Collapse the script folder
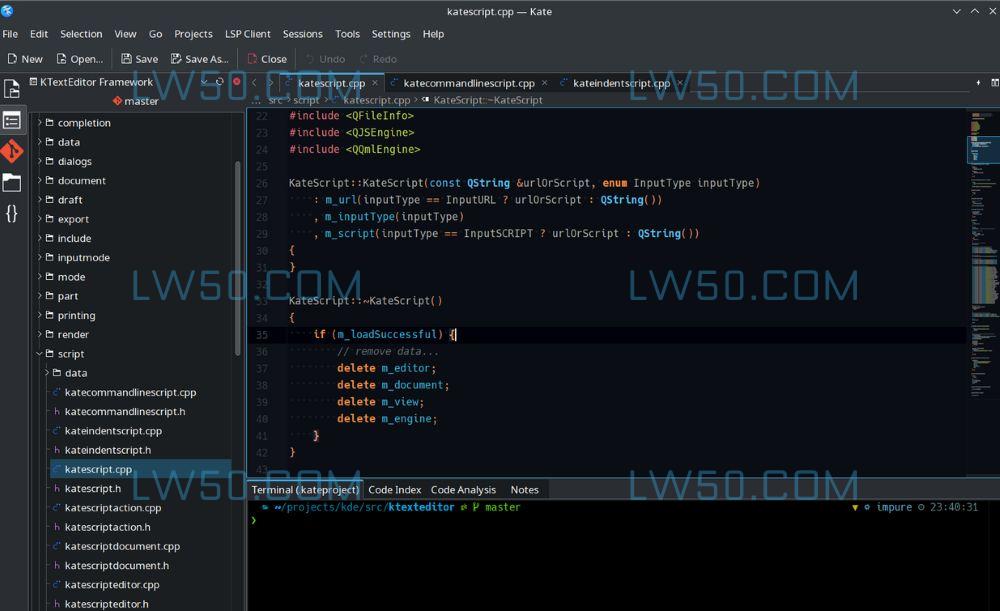The image size is (1000, 611). pyautogui.click(x=40, y=354)
